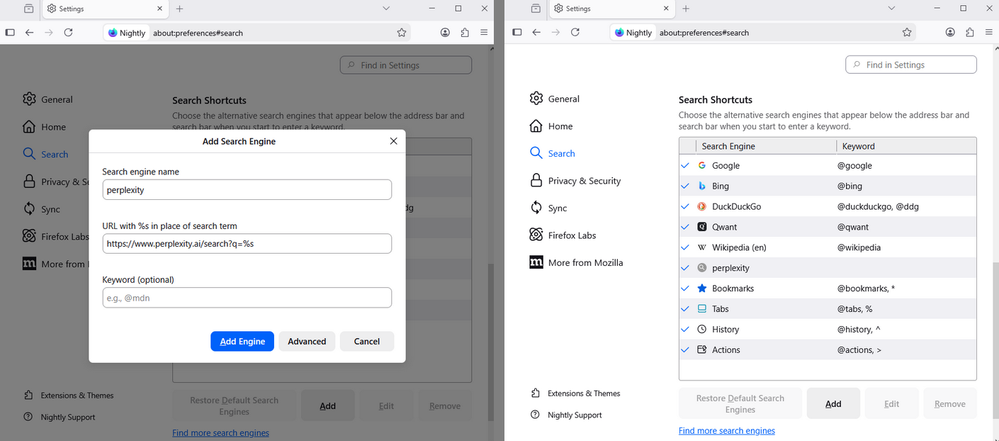Reload the page in the right window

click(575, 32)
